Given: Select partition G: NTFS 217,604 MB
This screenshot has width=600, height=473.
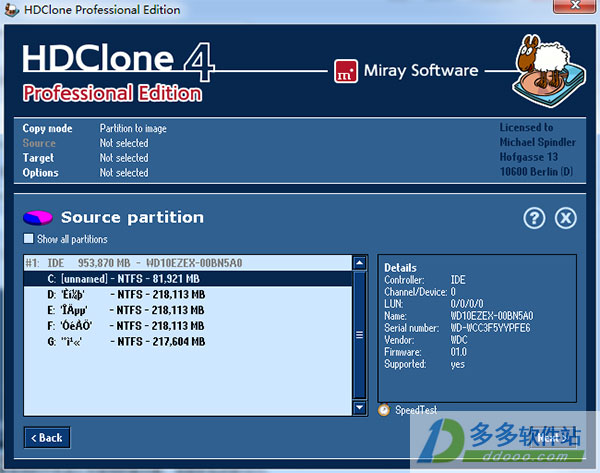Looking at the screenshot, I should click(x=188, y=341).
